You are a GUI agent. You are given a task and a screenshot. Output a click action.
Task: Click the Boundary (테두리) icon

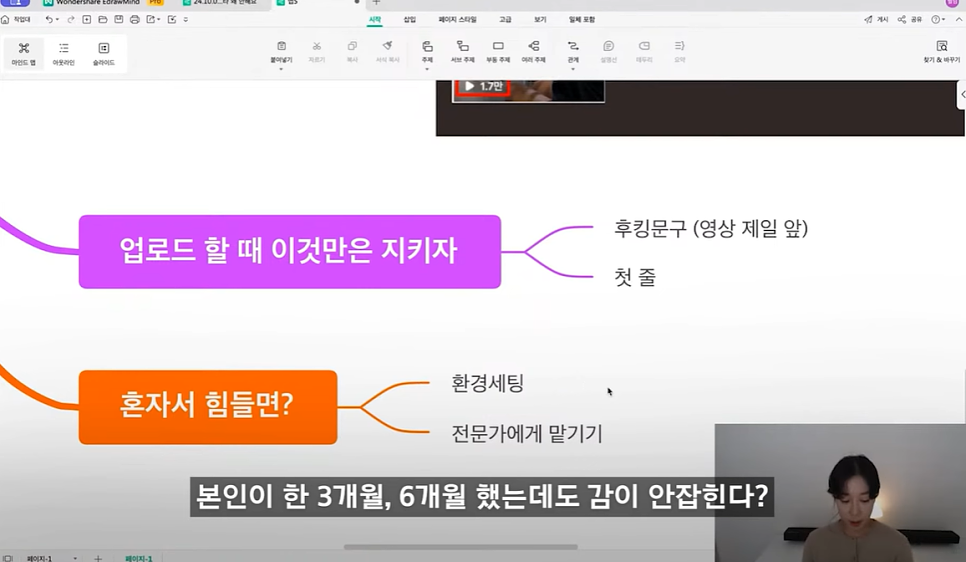click(x=644, y=46)
